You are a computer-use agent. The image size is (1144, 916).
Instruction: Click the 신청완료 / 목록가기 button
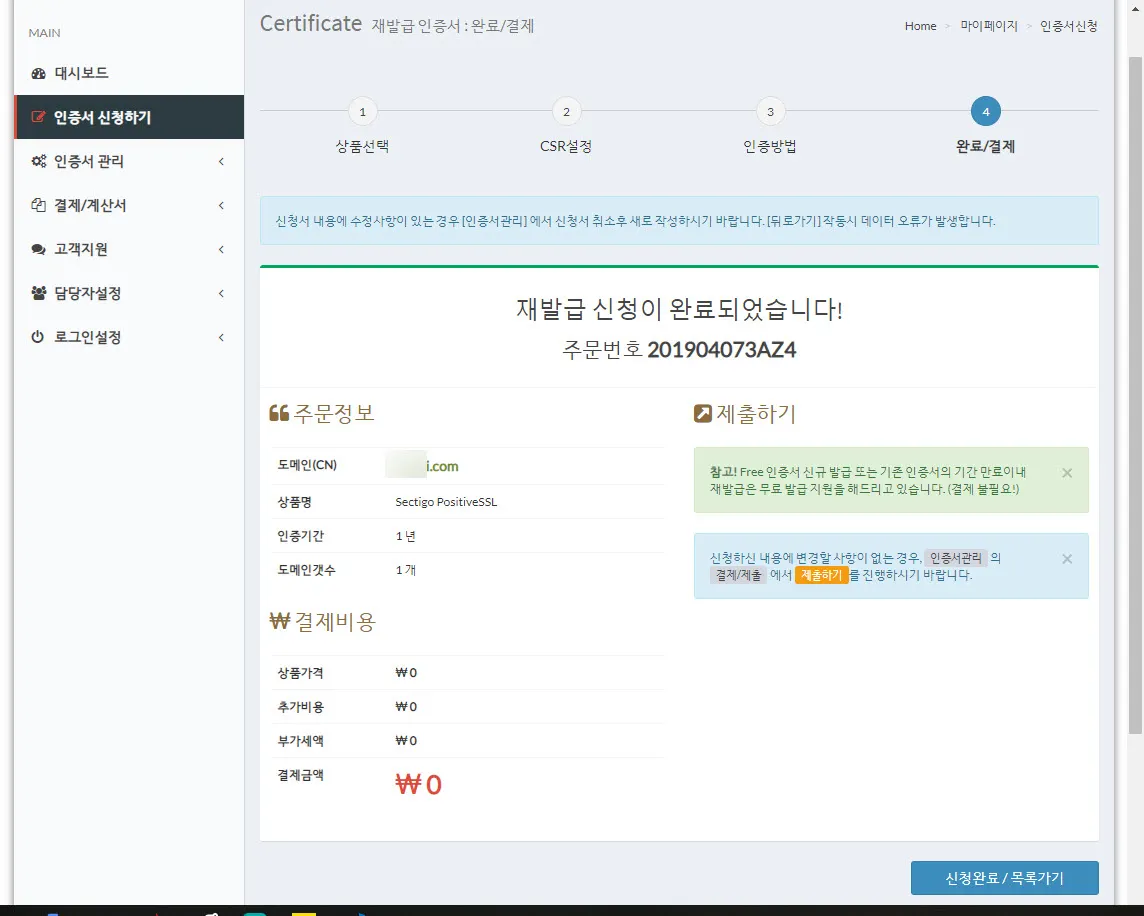tap(1004, 878)
